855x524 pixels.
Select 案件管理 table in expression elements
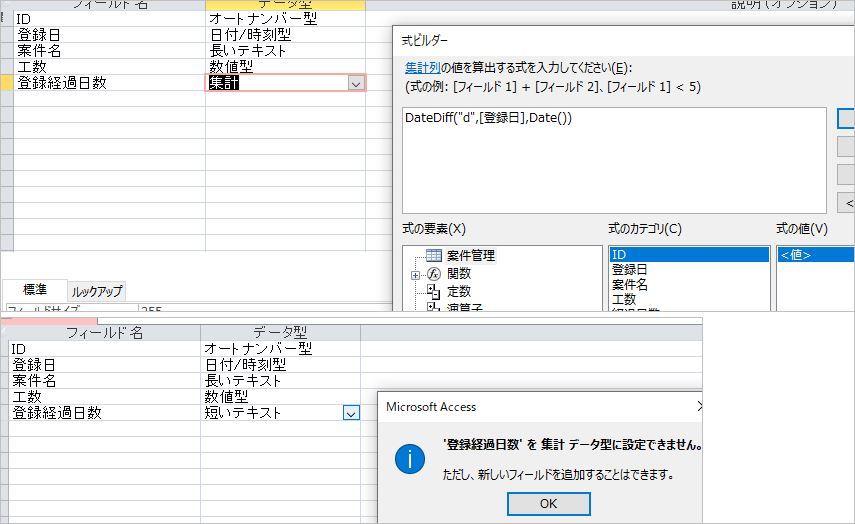[x=471, y=255]
